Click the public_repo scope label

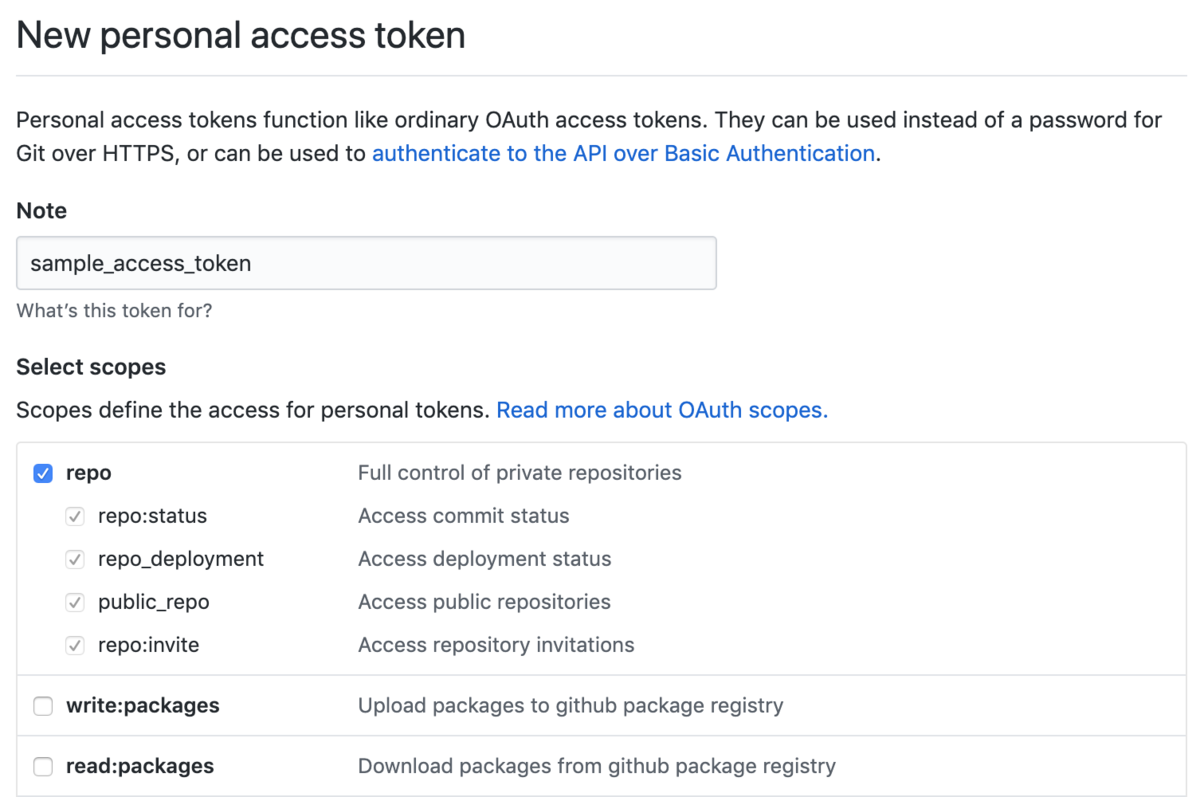click(154, 603)
